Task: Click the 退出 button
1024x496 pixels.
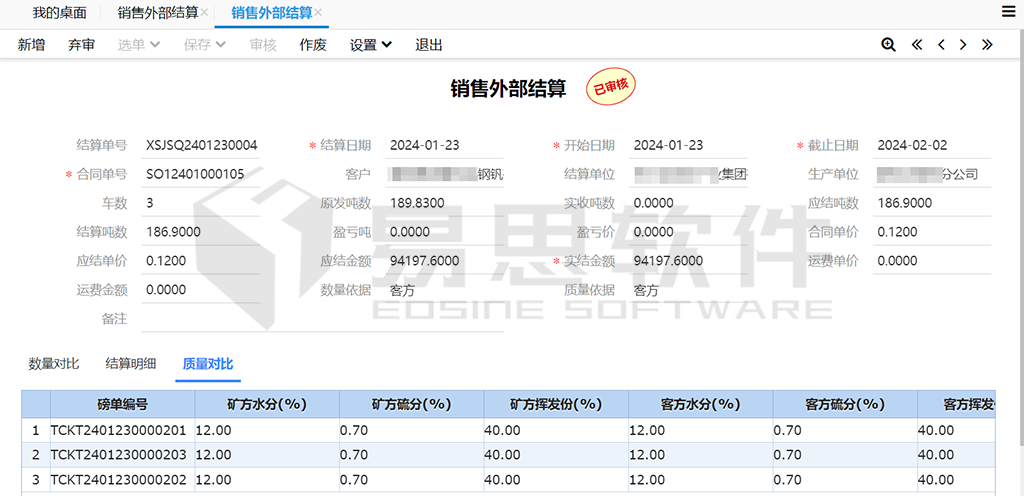Action: click(429, 45)
